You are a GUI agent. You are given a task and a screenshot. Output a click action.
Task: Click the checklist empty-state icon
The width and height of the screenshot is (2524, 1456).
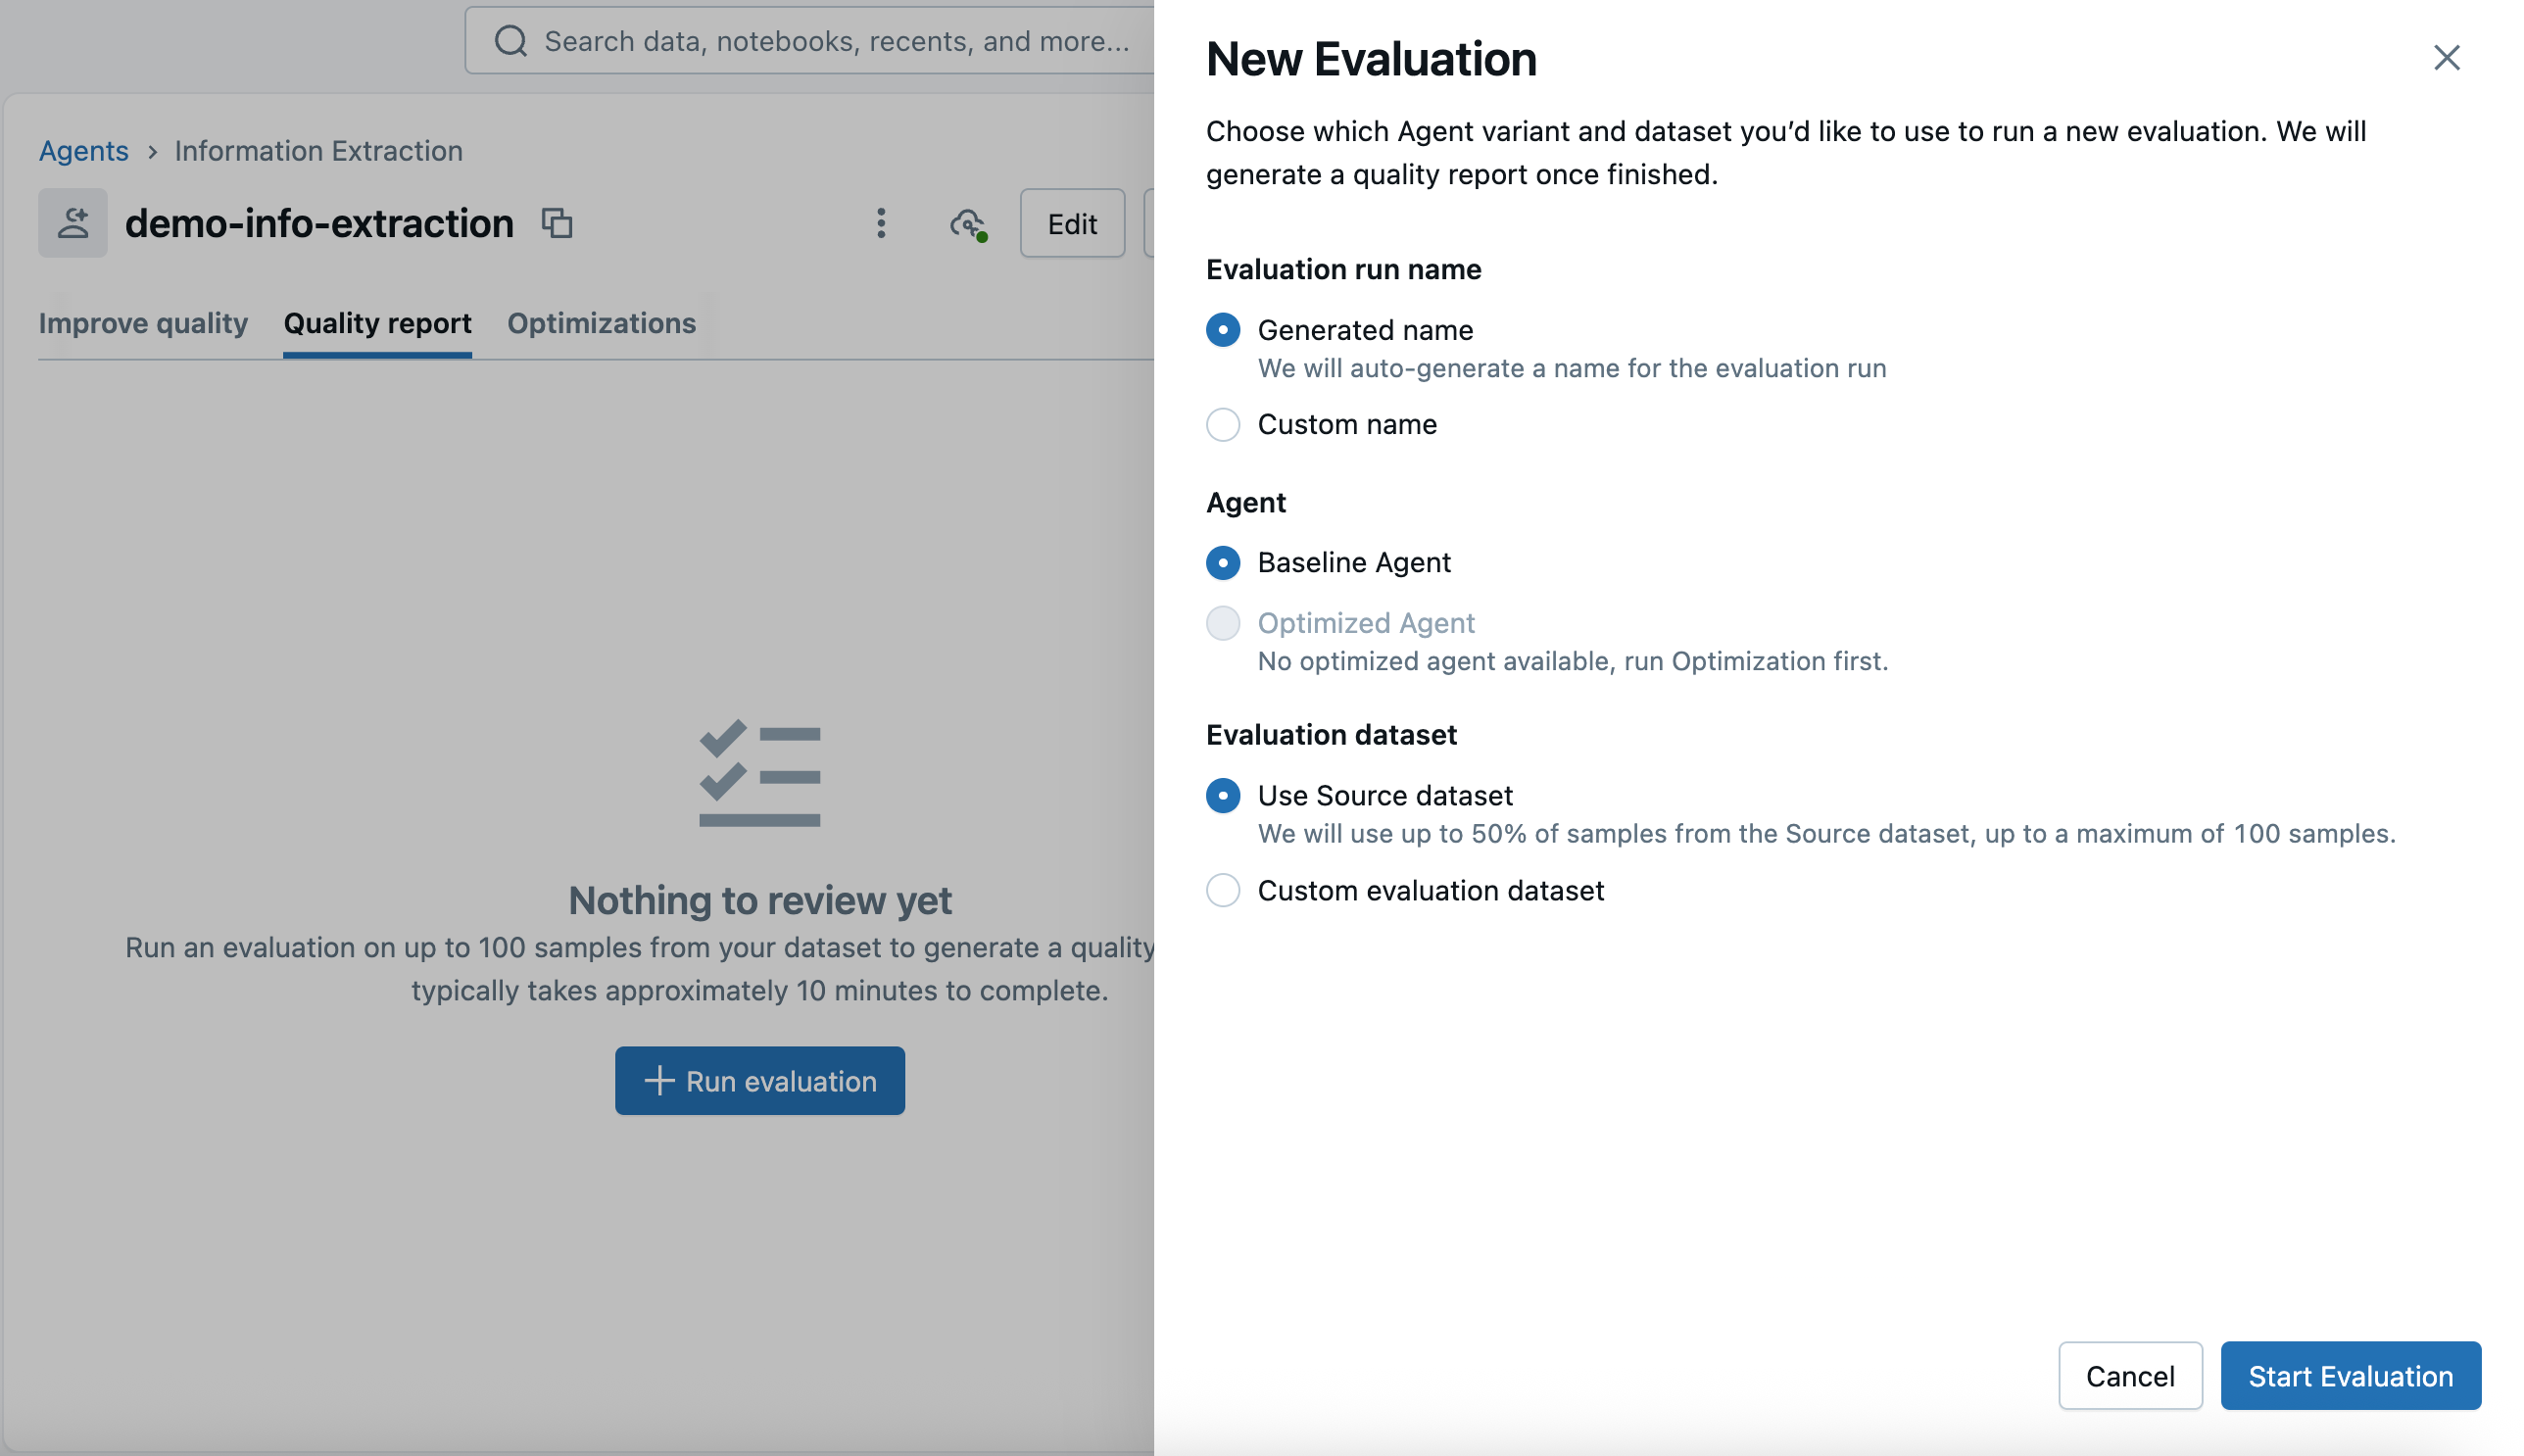tap(759, 773)
